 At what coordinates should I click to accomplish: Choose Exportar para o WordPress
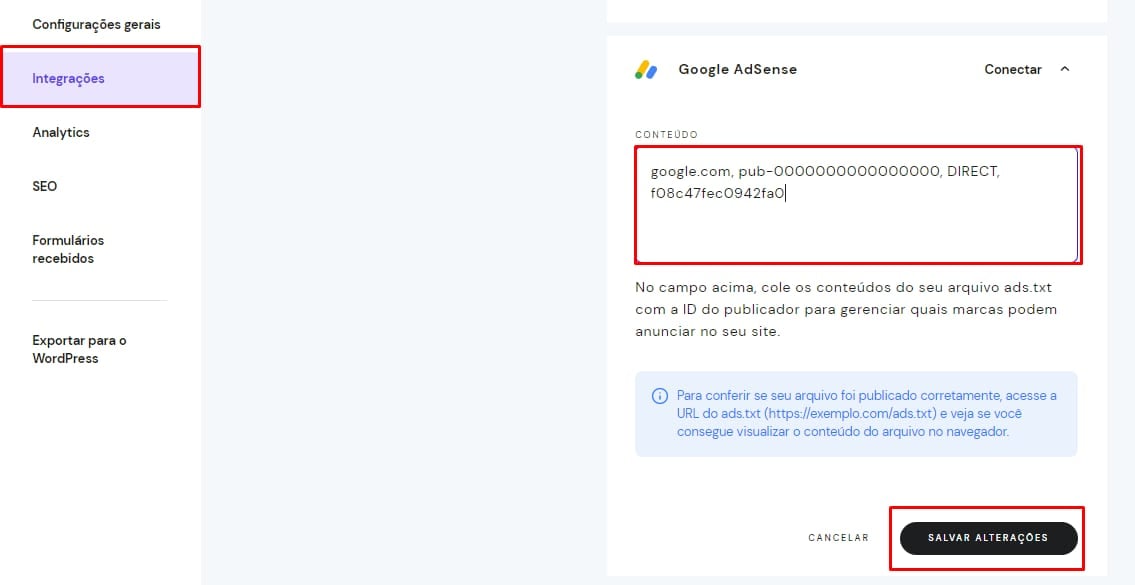(79, 349)
